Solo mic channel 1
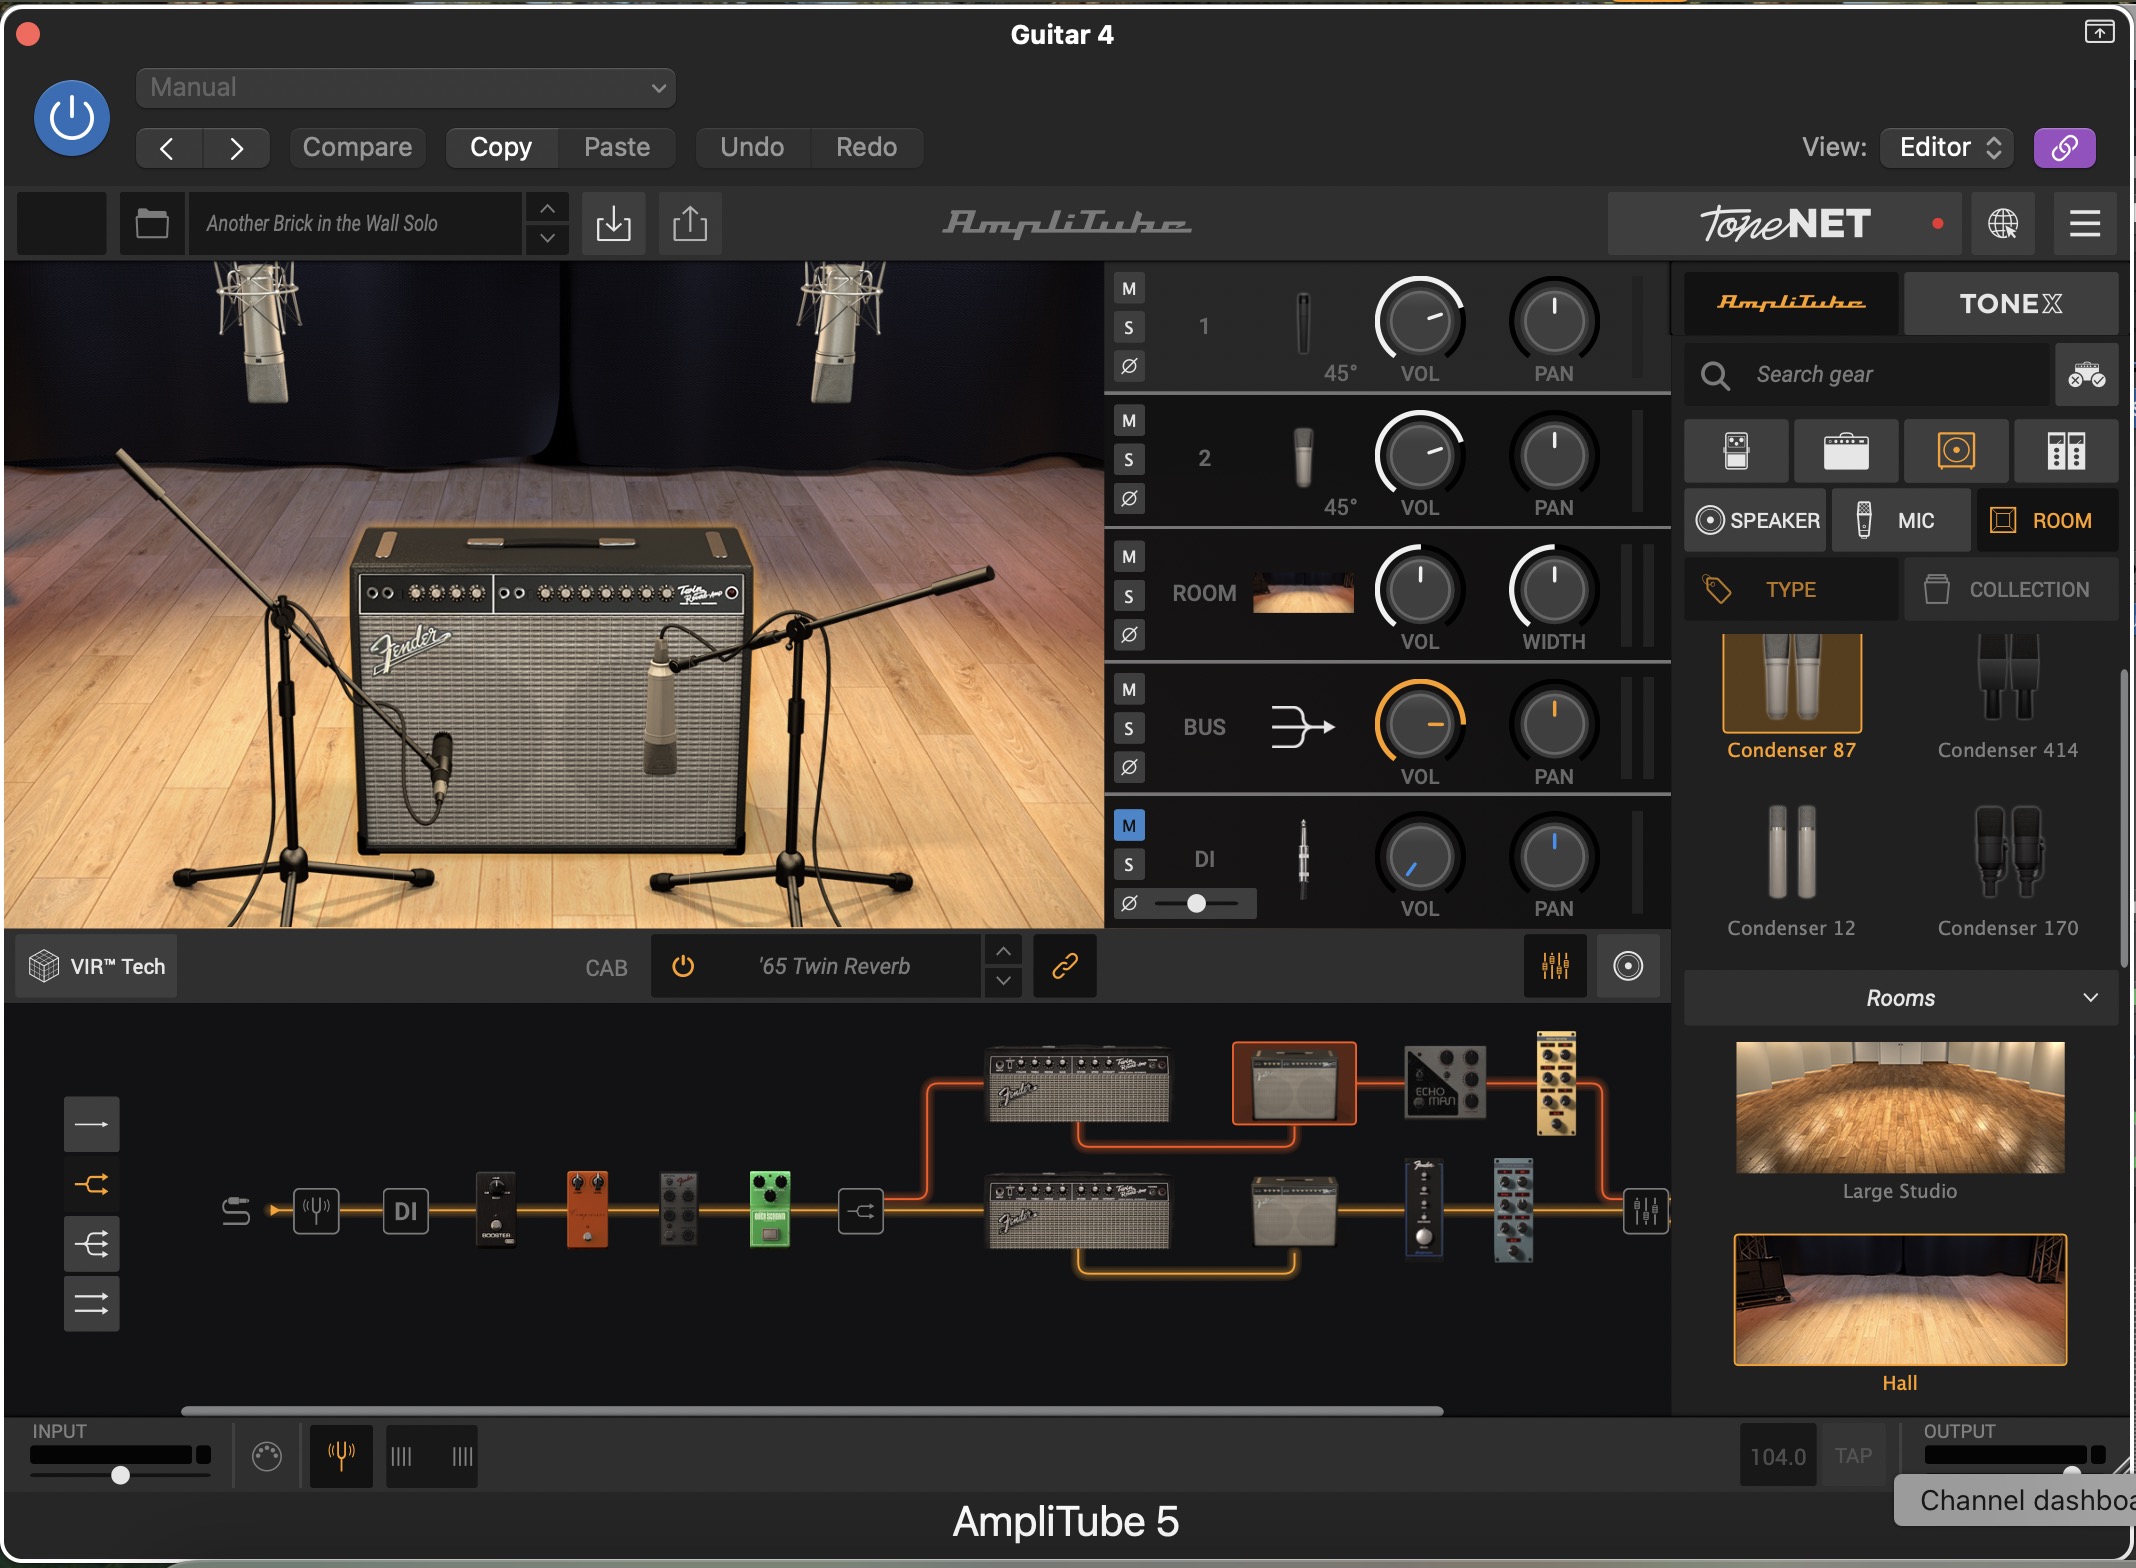The image size is (2136, 1568). coord(1129,327)
